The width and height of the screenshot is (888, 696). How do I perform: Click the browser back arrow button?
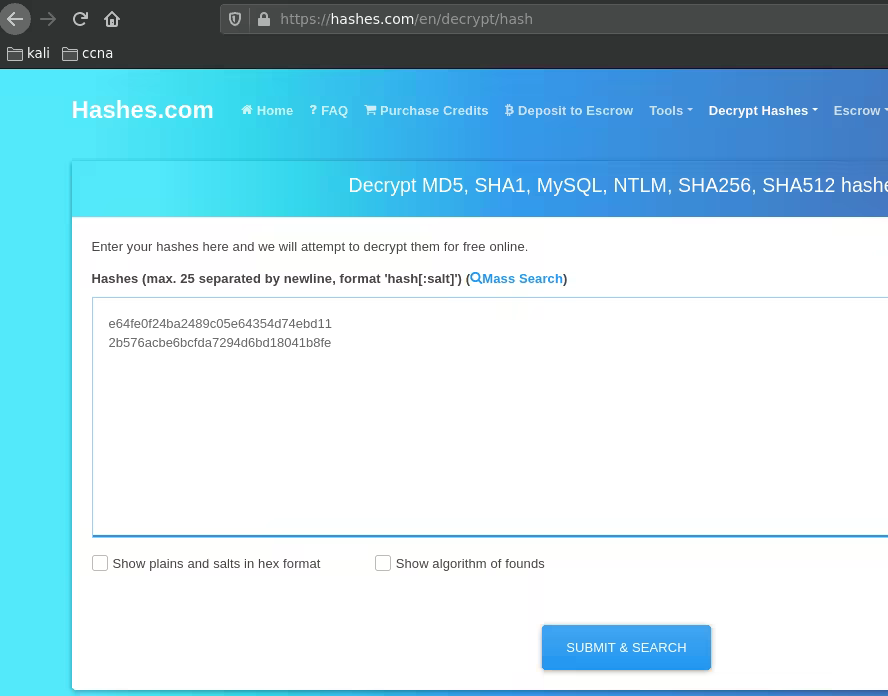(15, 19)
